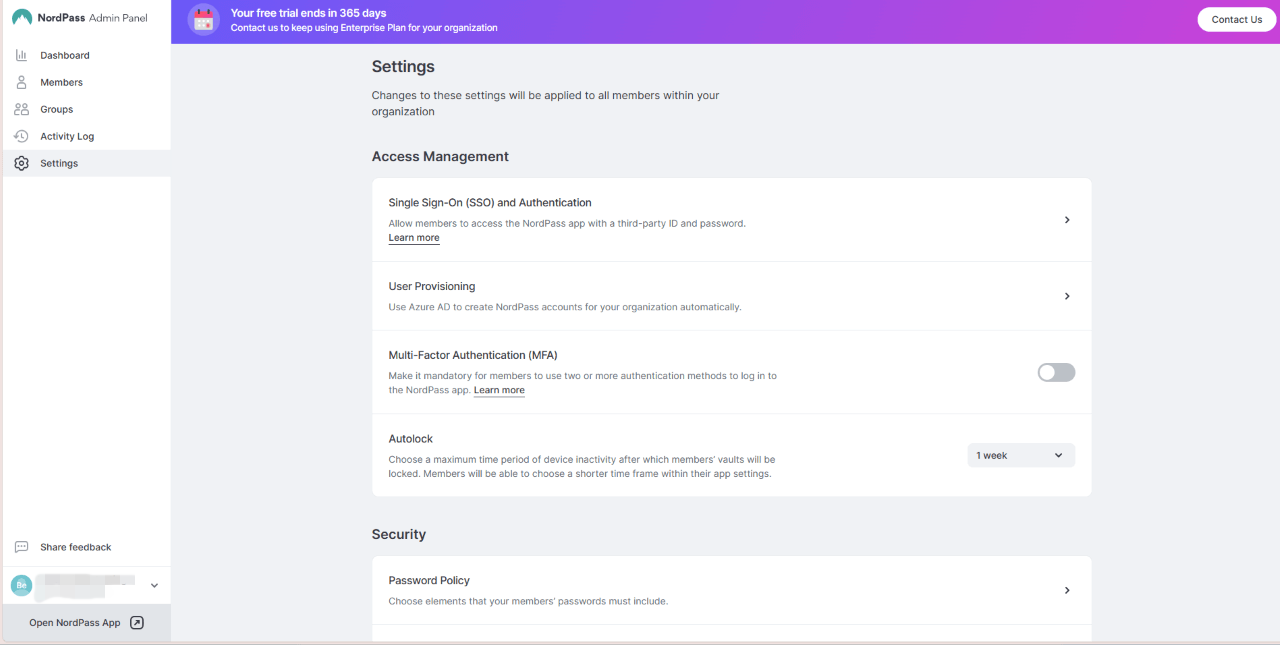Expand the account menu with the chevron
This screenshot has height=645, width=1280.
click(x=154, y=585)
